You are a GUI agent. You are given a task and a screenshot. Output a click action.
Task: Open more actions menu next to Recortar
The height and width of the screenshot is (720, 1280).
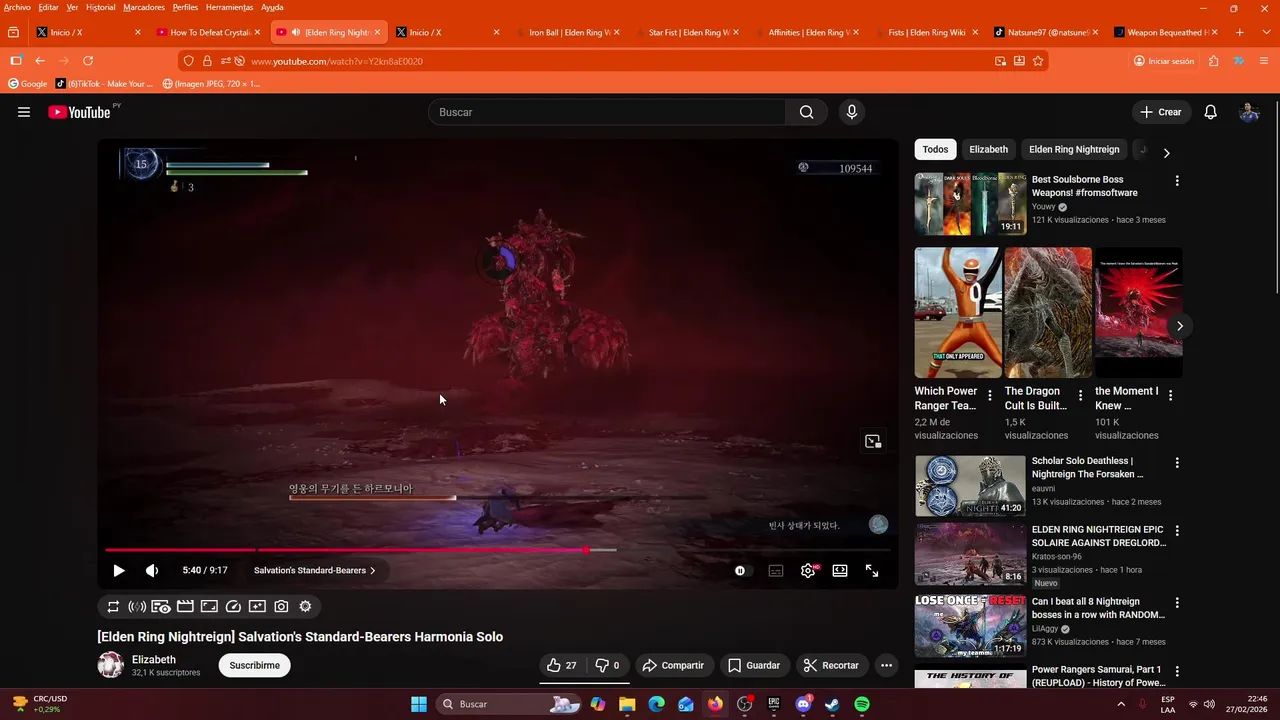coord(886,665)
